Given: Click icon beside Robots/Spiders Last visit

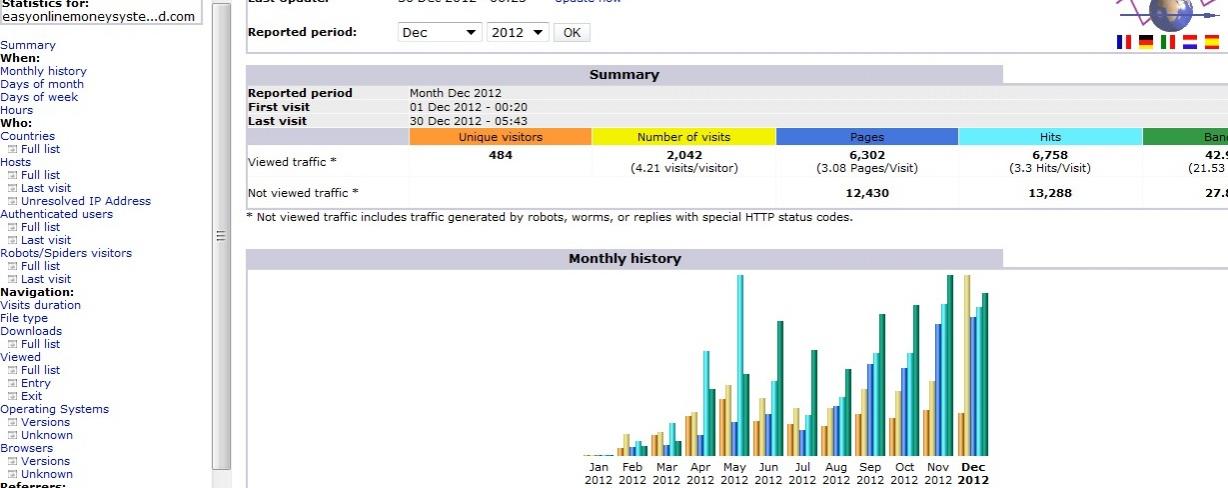Looking at the screenshot, I should 13,279.
